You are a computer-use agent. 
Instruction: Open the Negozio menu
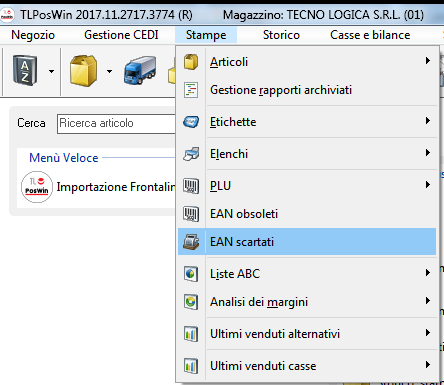(33, 35)
